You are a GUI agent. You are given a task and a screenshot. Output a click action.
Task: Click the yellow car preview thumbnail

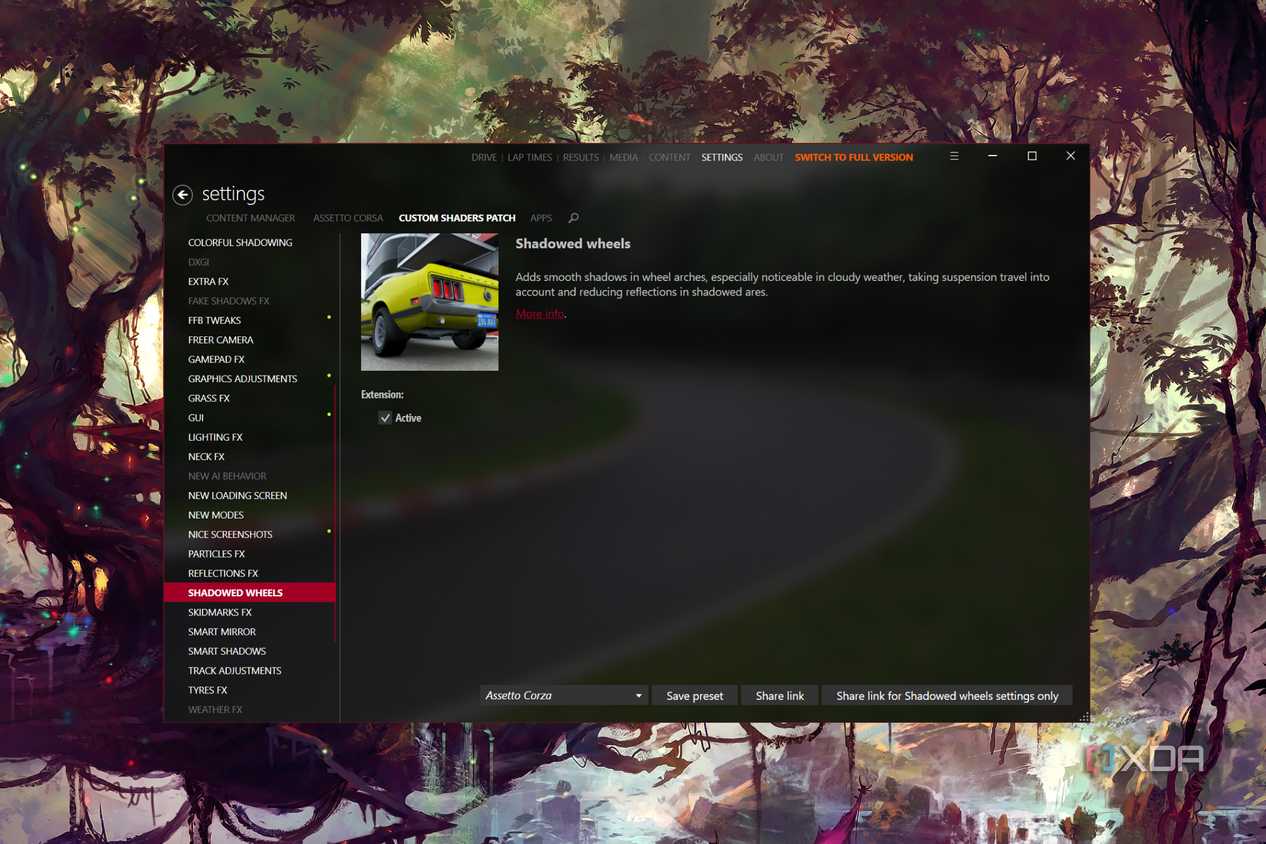point(429,301)
